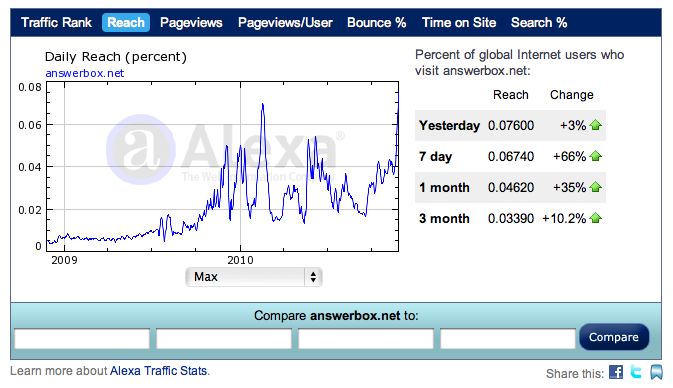
Task: Click the green up arrow for 7 day
Action: (x=596, y=156)
